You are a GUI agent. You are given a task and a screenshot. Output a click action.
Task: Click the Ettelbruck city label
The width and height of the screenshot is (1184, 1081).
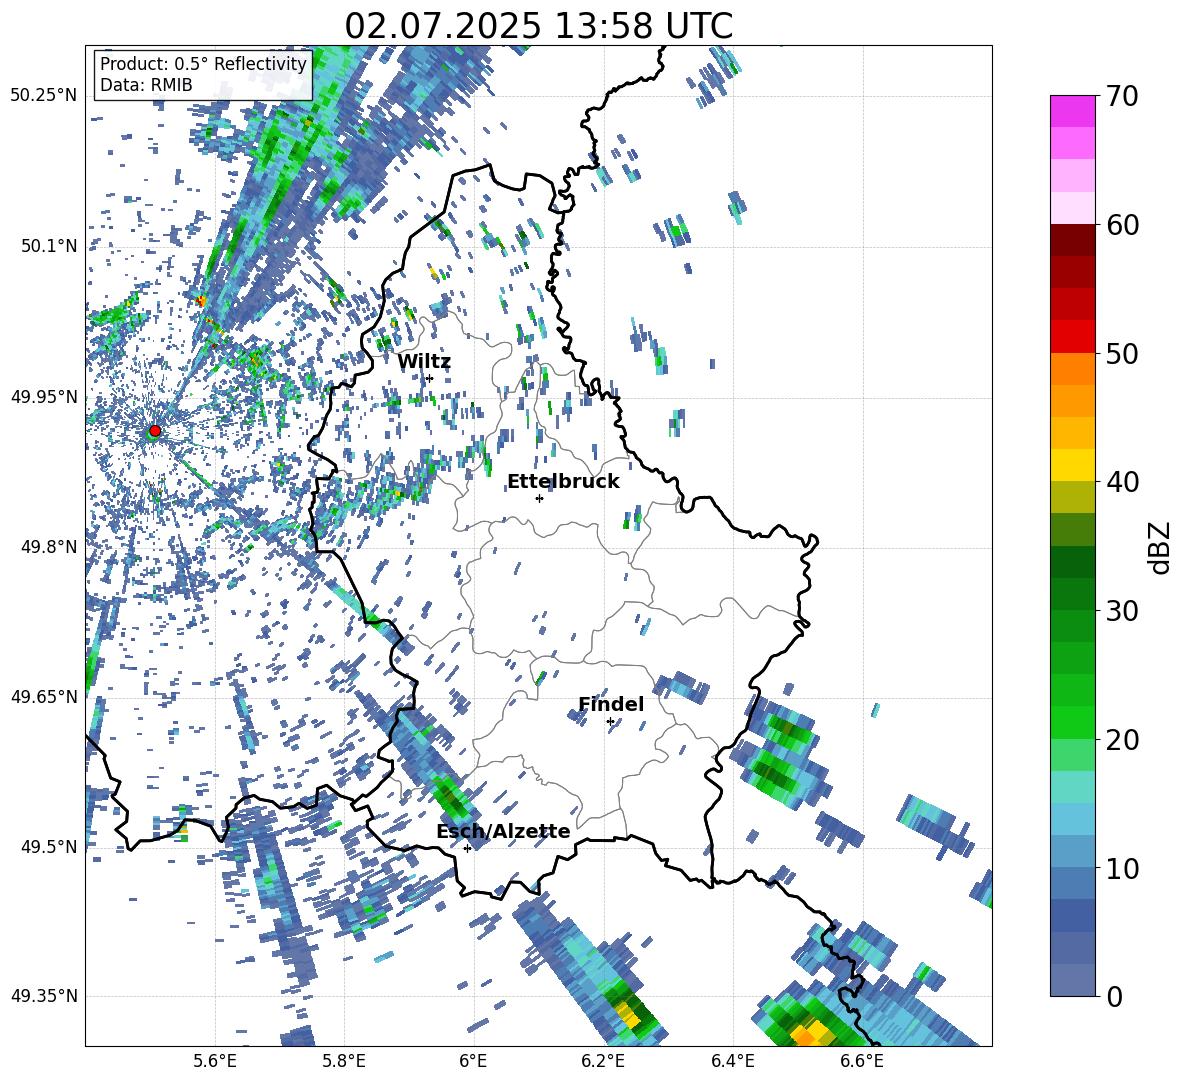pyautogui.click(x=563, y=482)
